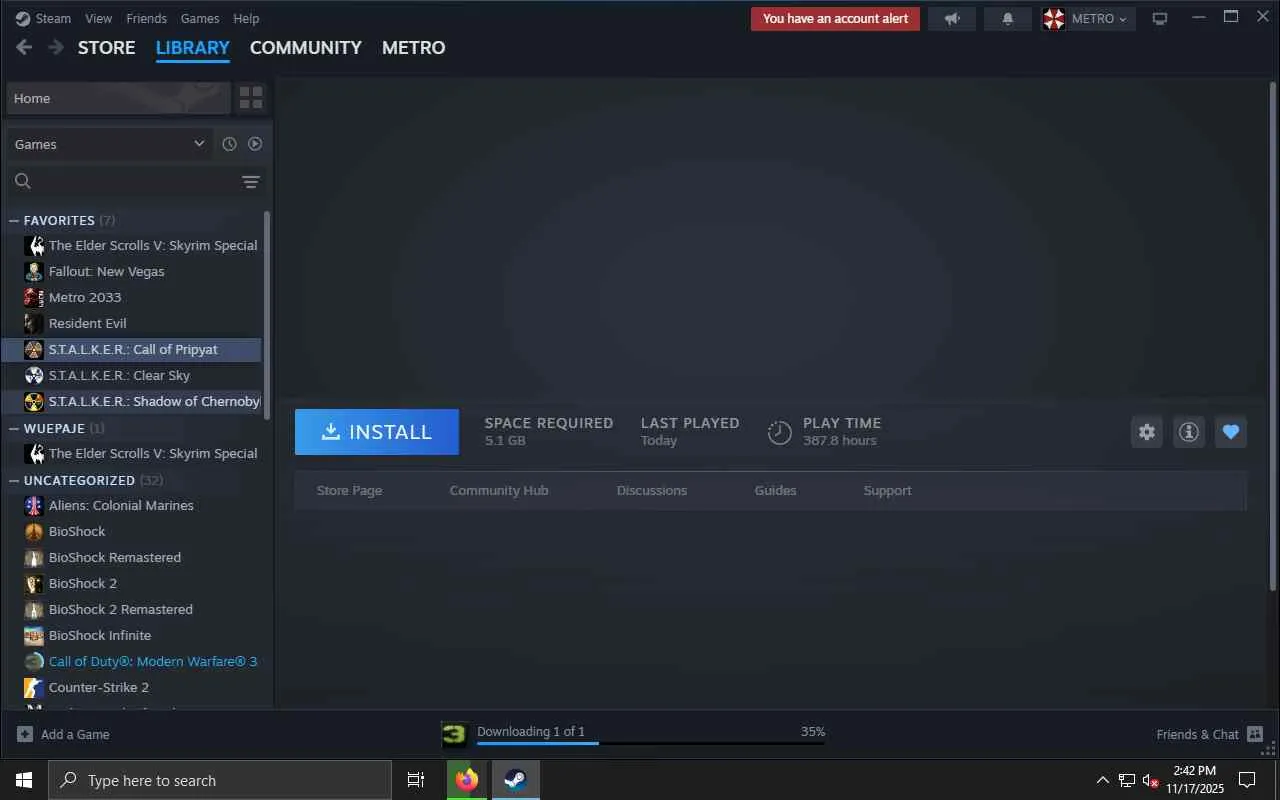
Task: Select Call of Duty: Modern Warfare 3
Action: coord(133,662)
